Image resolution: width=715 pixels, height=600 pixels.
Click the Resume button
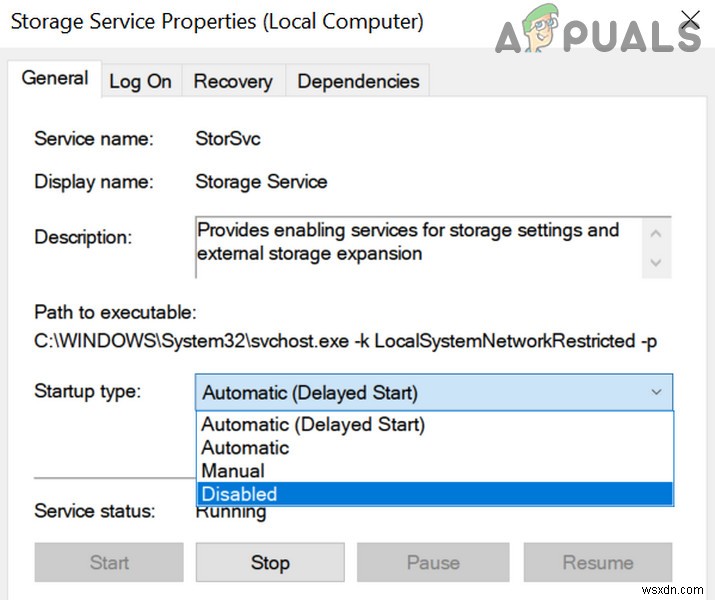click(597, 563)
